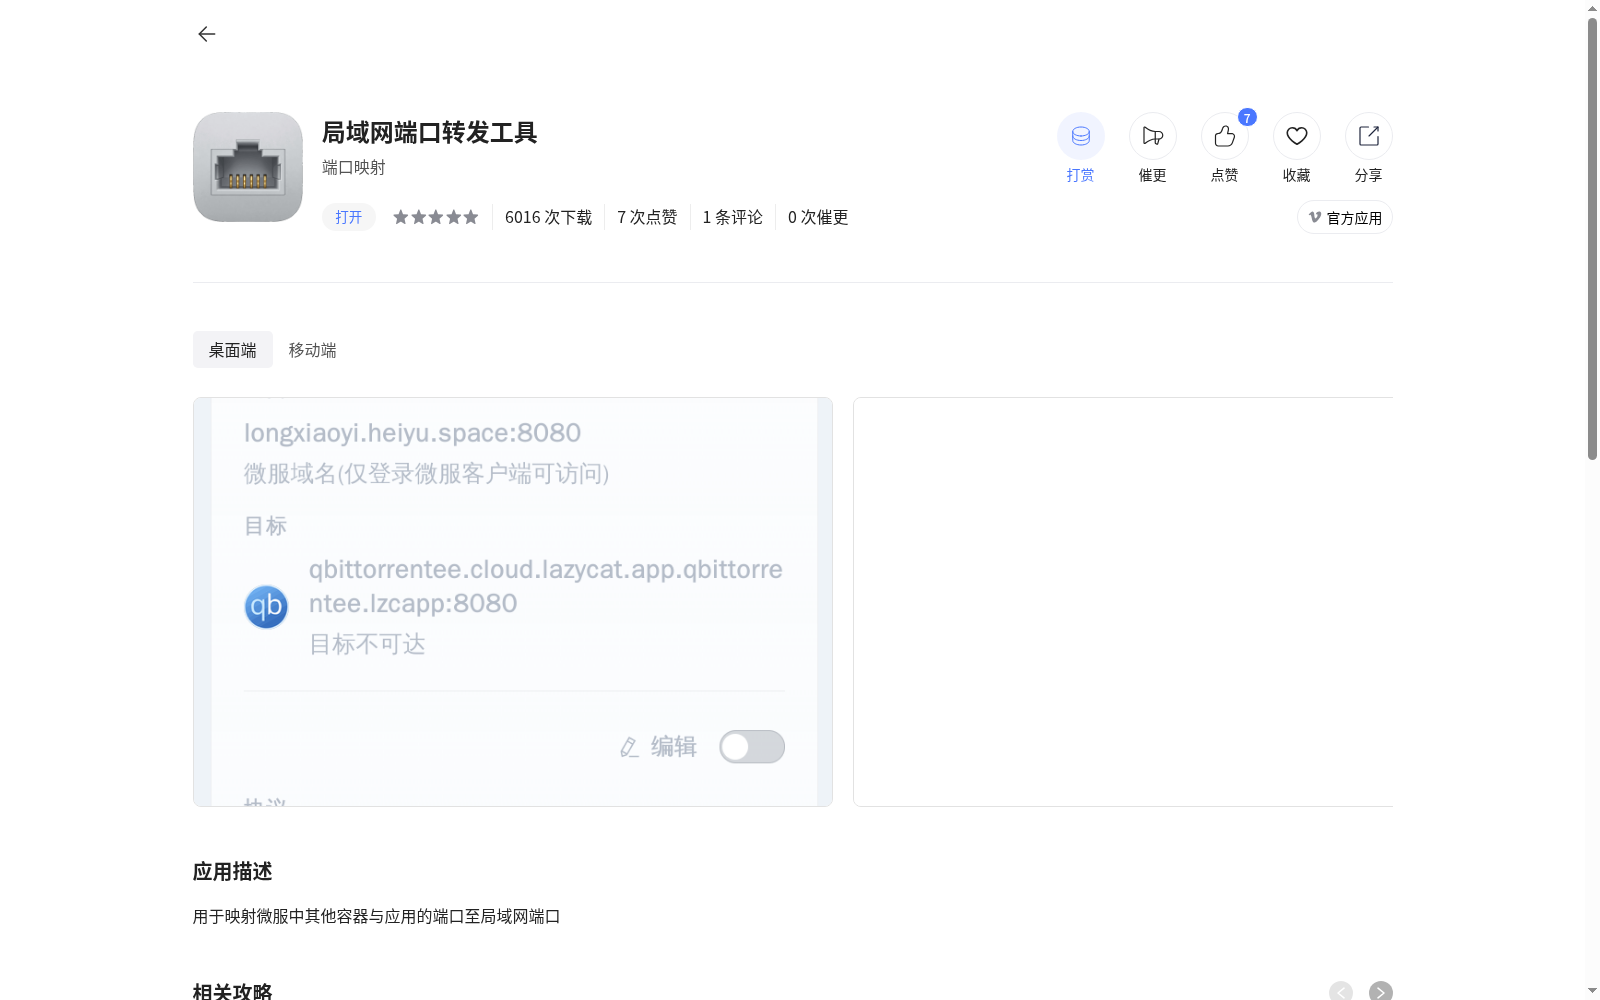1600x1000 pixels.
Task: Go back using the left arrow
Action: point(206,34)
